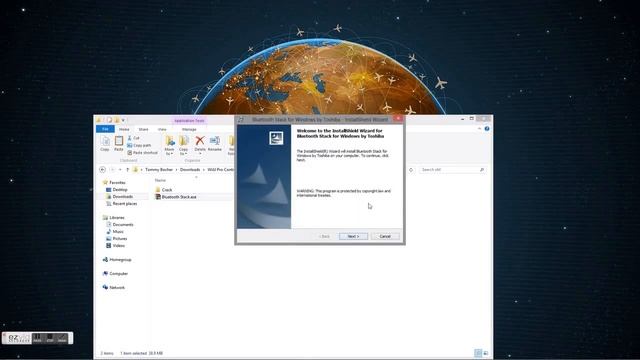Select Favorites in the navigation pane
The image size is (640, 360).
point(114,182)
